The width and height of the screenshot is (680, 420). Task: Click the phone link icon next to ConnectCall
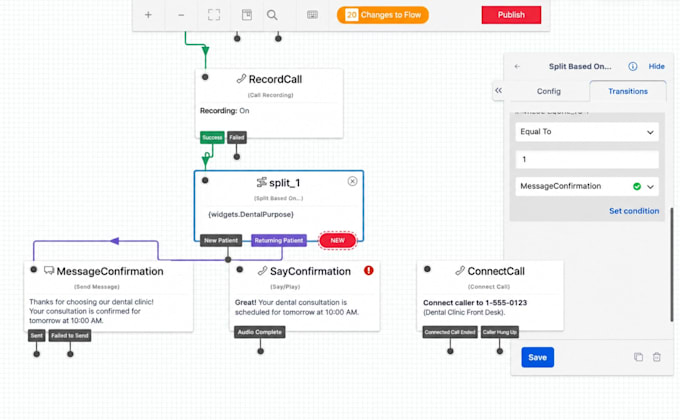click(460, 271)
